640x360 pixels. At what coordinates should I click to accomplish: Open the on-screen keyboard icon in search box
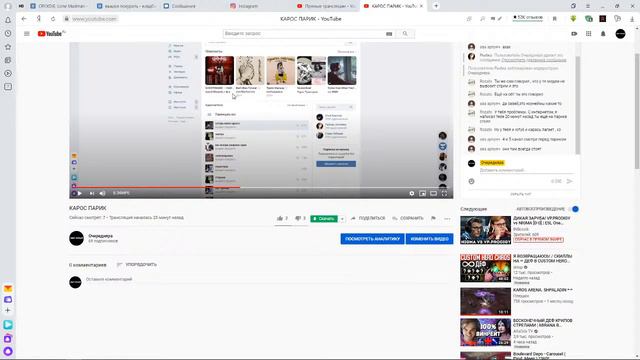(389, 34)
